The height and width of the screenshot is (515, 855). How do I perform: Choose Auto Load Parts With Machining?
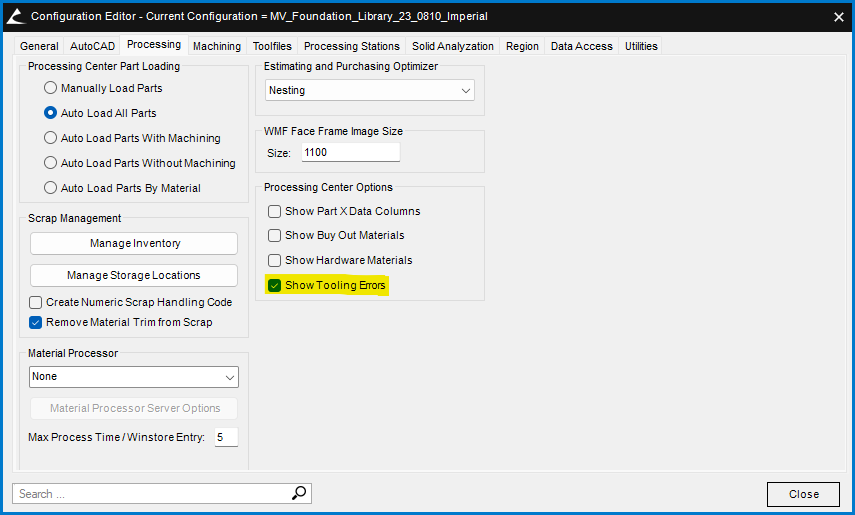tap(51, 138)
